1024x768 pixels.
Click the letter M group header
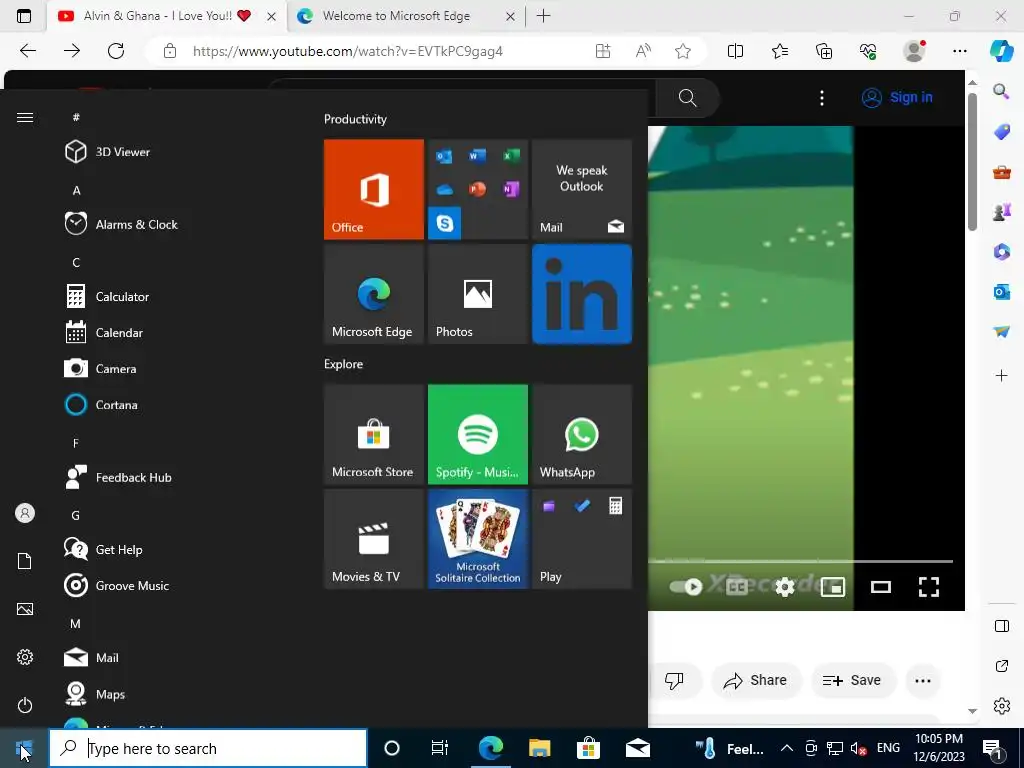click(76, 624)
